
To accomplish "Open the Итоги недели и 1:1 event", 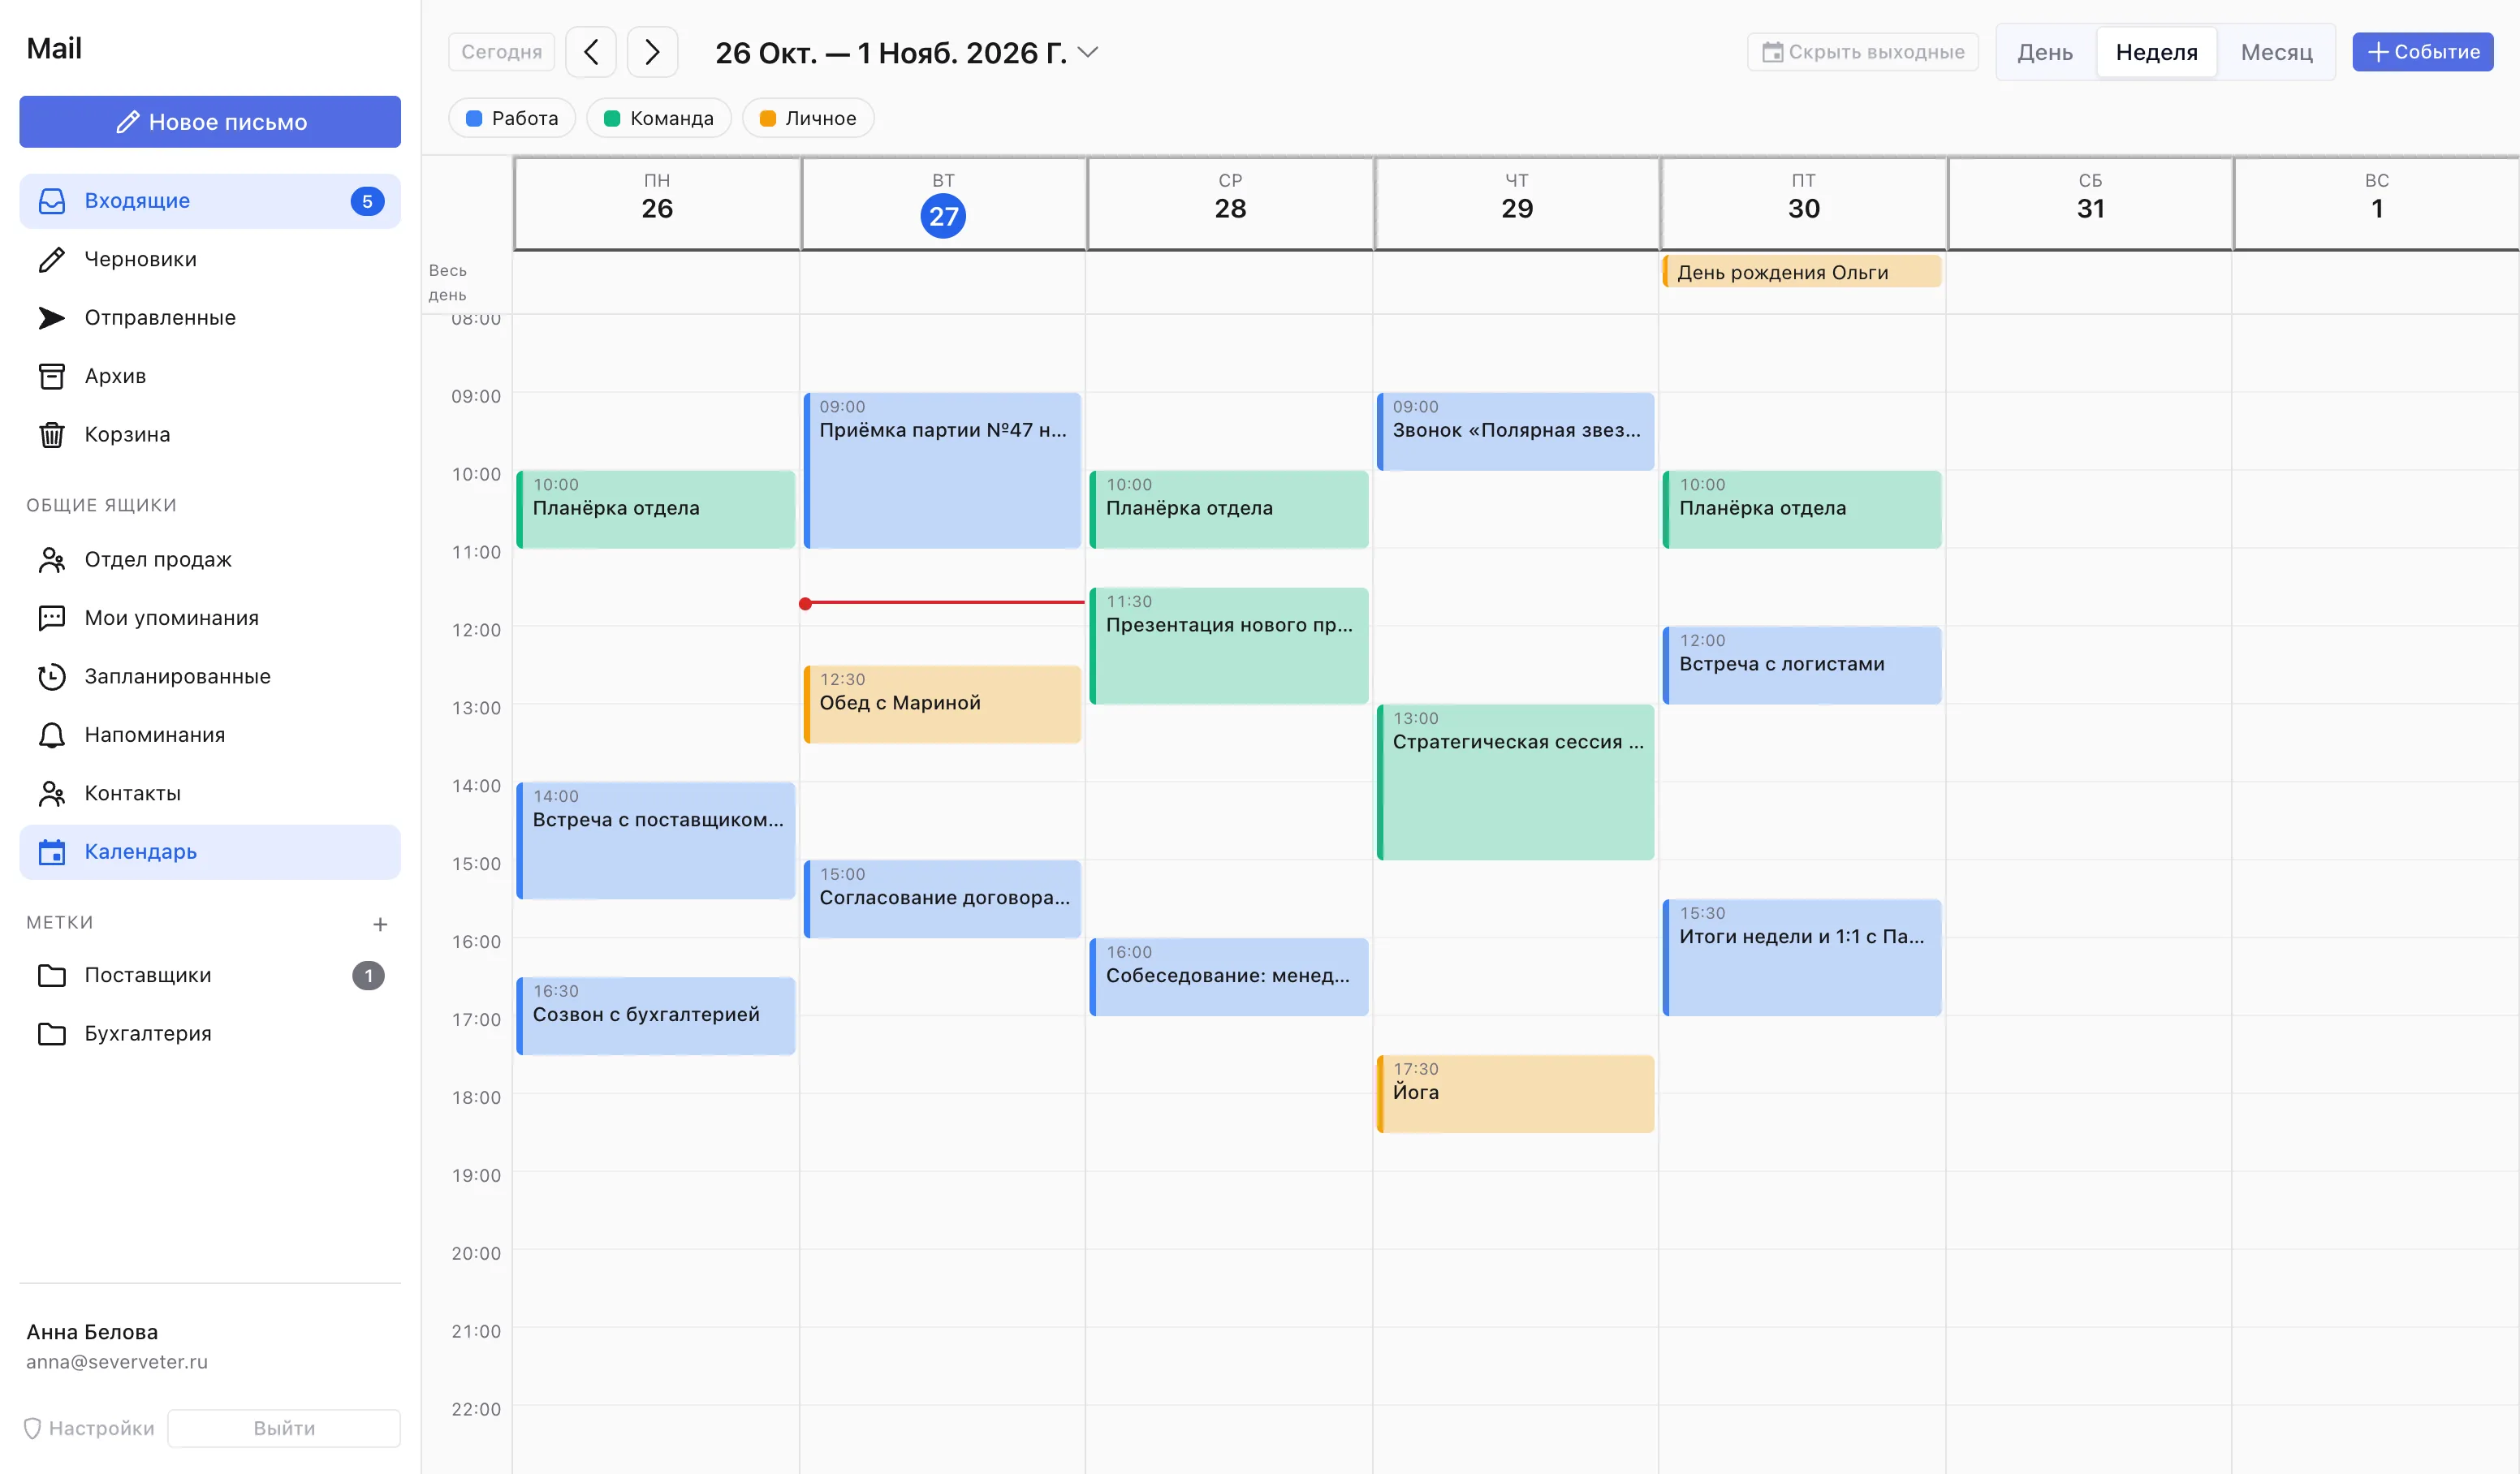I will pos(1802,958).
